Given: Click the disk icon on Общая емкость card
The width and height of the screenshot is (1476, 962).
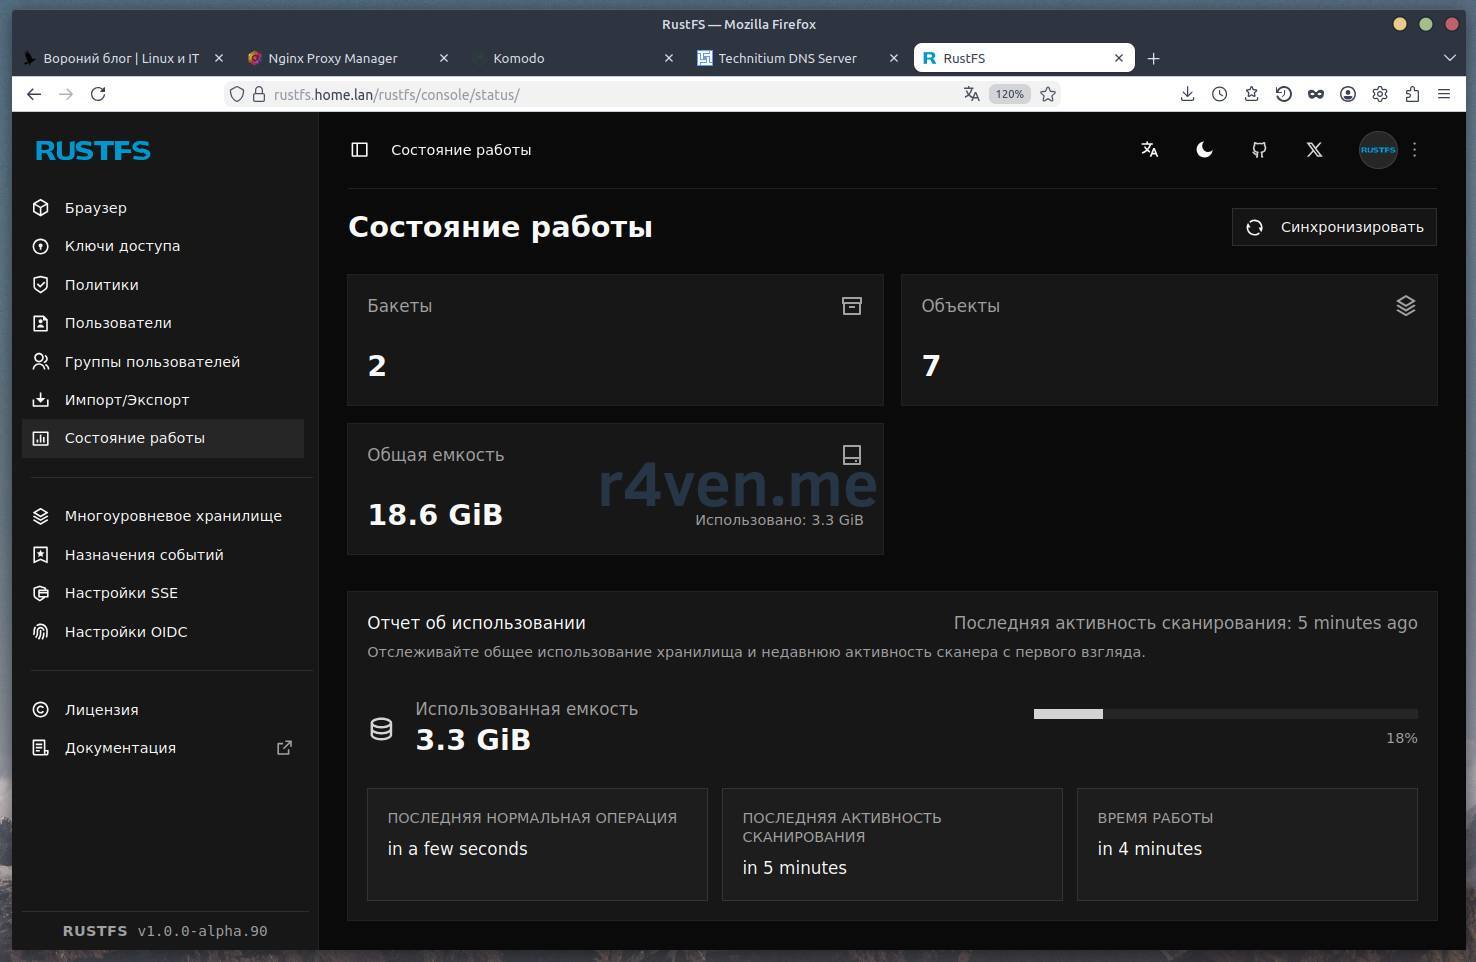Looking at the screenshot, I should click(x=851, y=455).
